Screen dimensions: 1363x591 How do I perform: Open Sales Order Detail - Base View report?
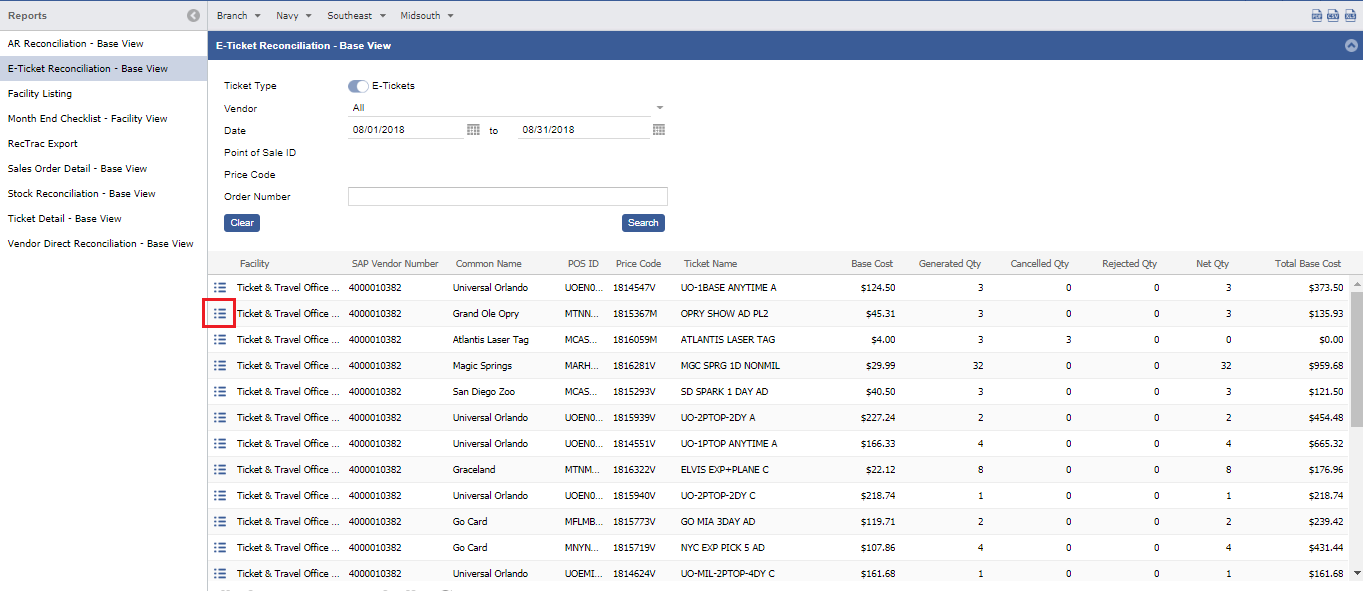77,169
